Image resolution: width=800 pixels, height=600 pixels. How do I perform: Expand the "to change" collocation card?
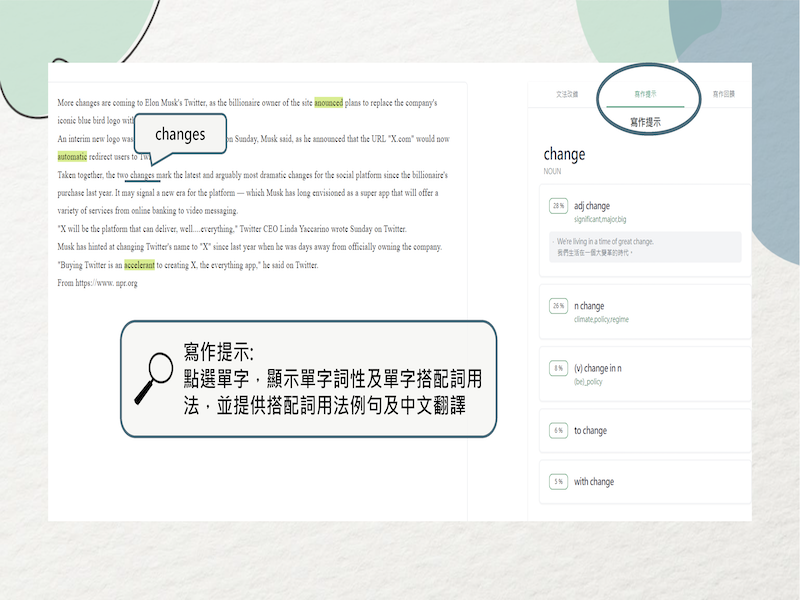pyautogui.click(x=644, y=431)
